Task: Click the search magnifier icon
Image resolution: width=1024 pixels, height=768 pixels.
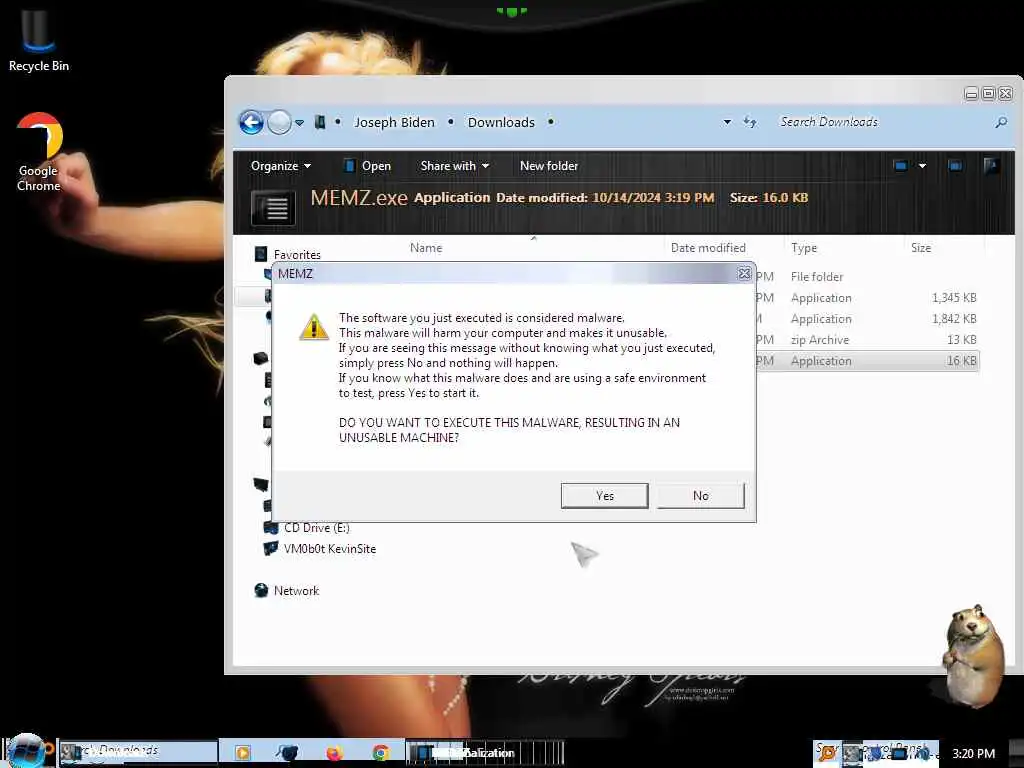Action: (1000, 122)
